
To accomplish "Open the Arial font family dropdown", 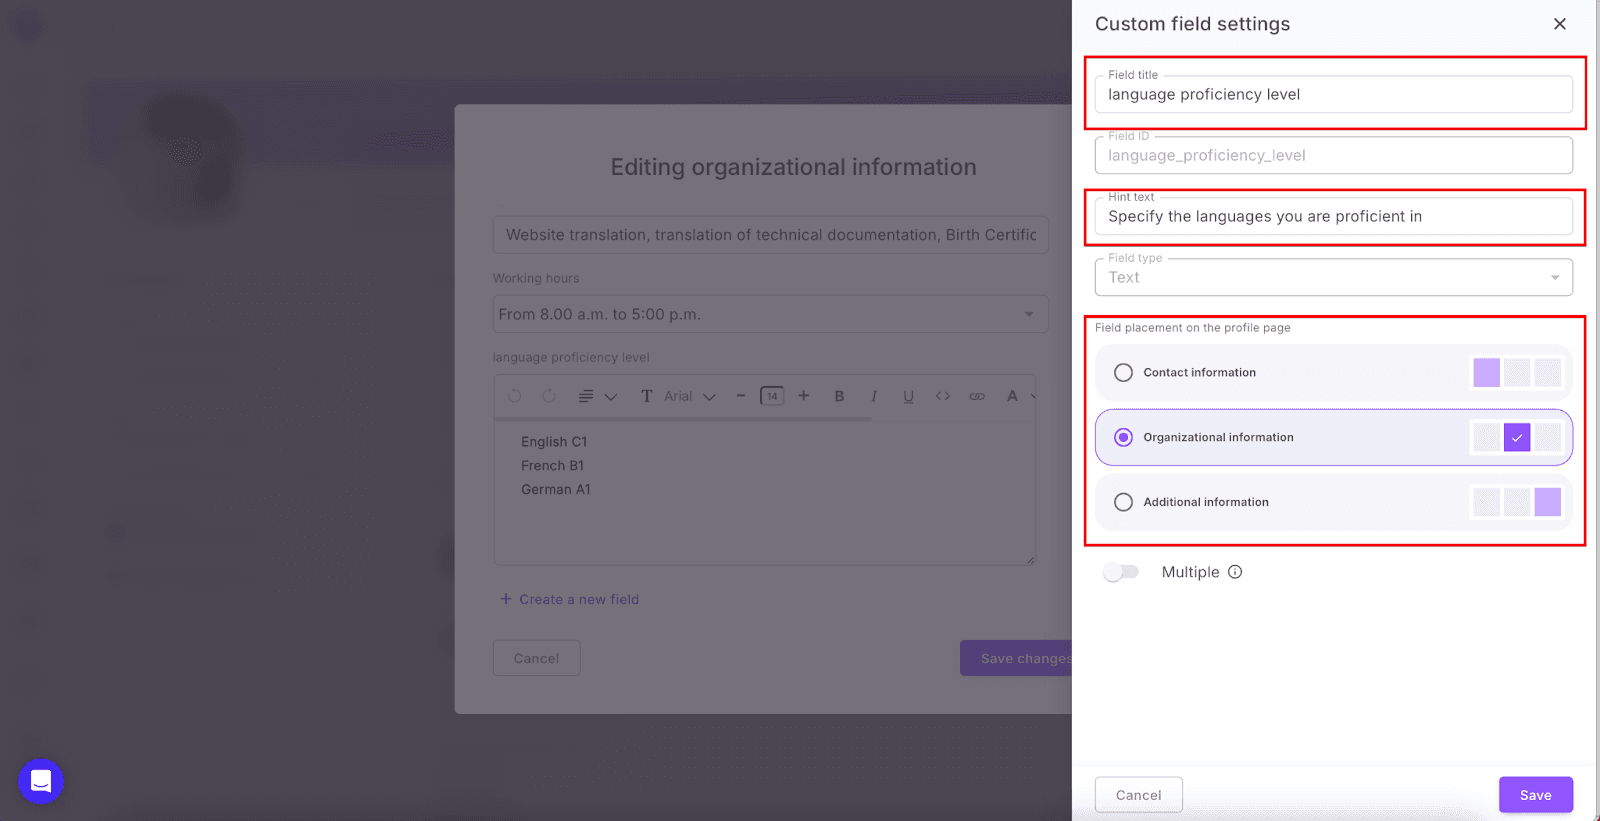I will (690, 396).
